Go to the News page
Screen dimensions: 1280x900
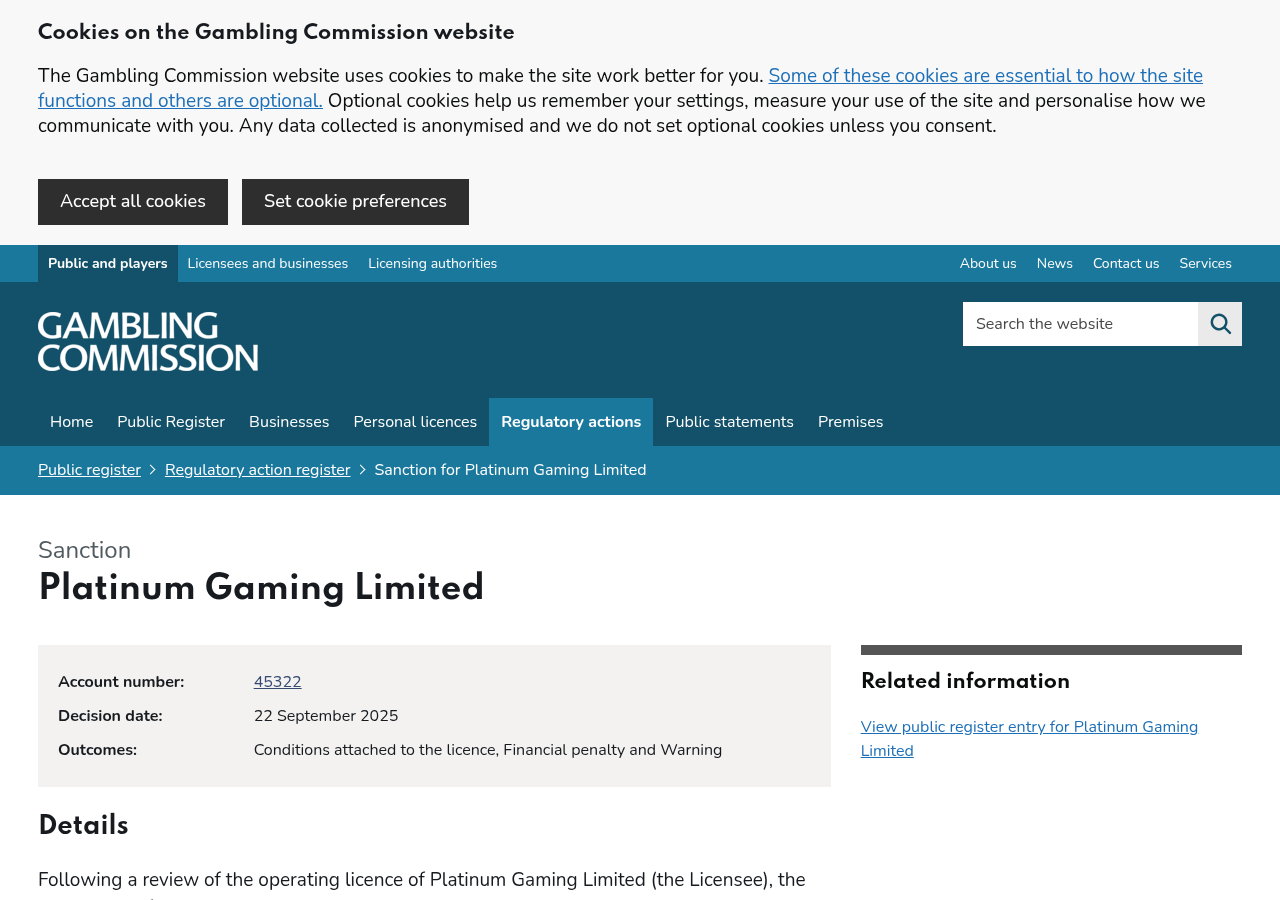tap(1055, 264)
